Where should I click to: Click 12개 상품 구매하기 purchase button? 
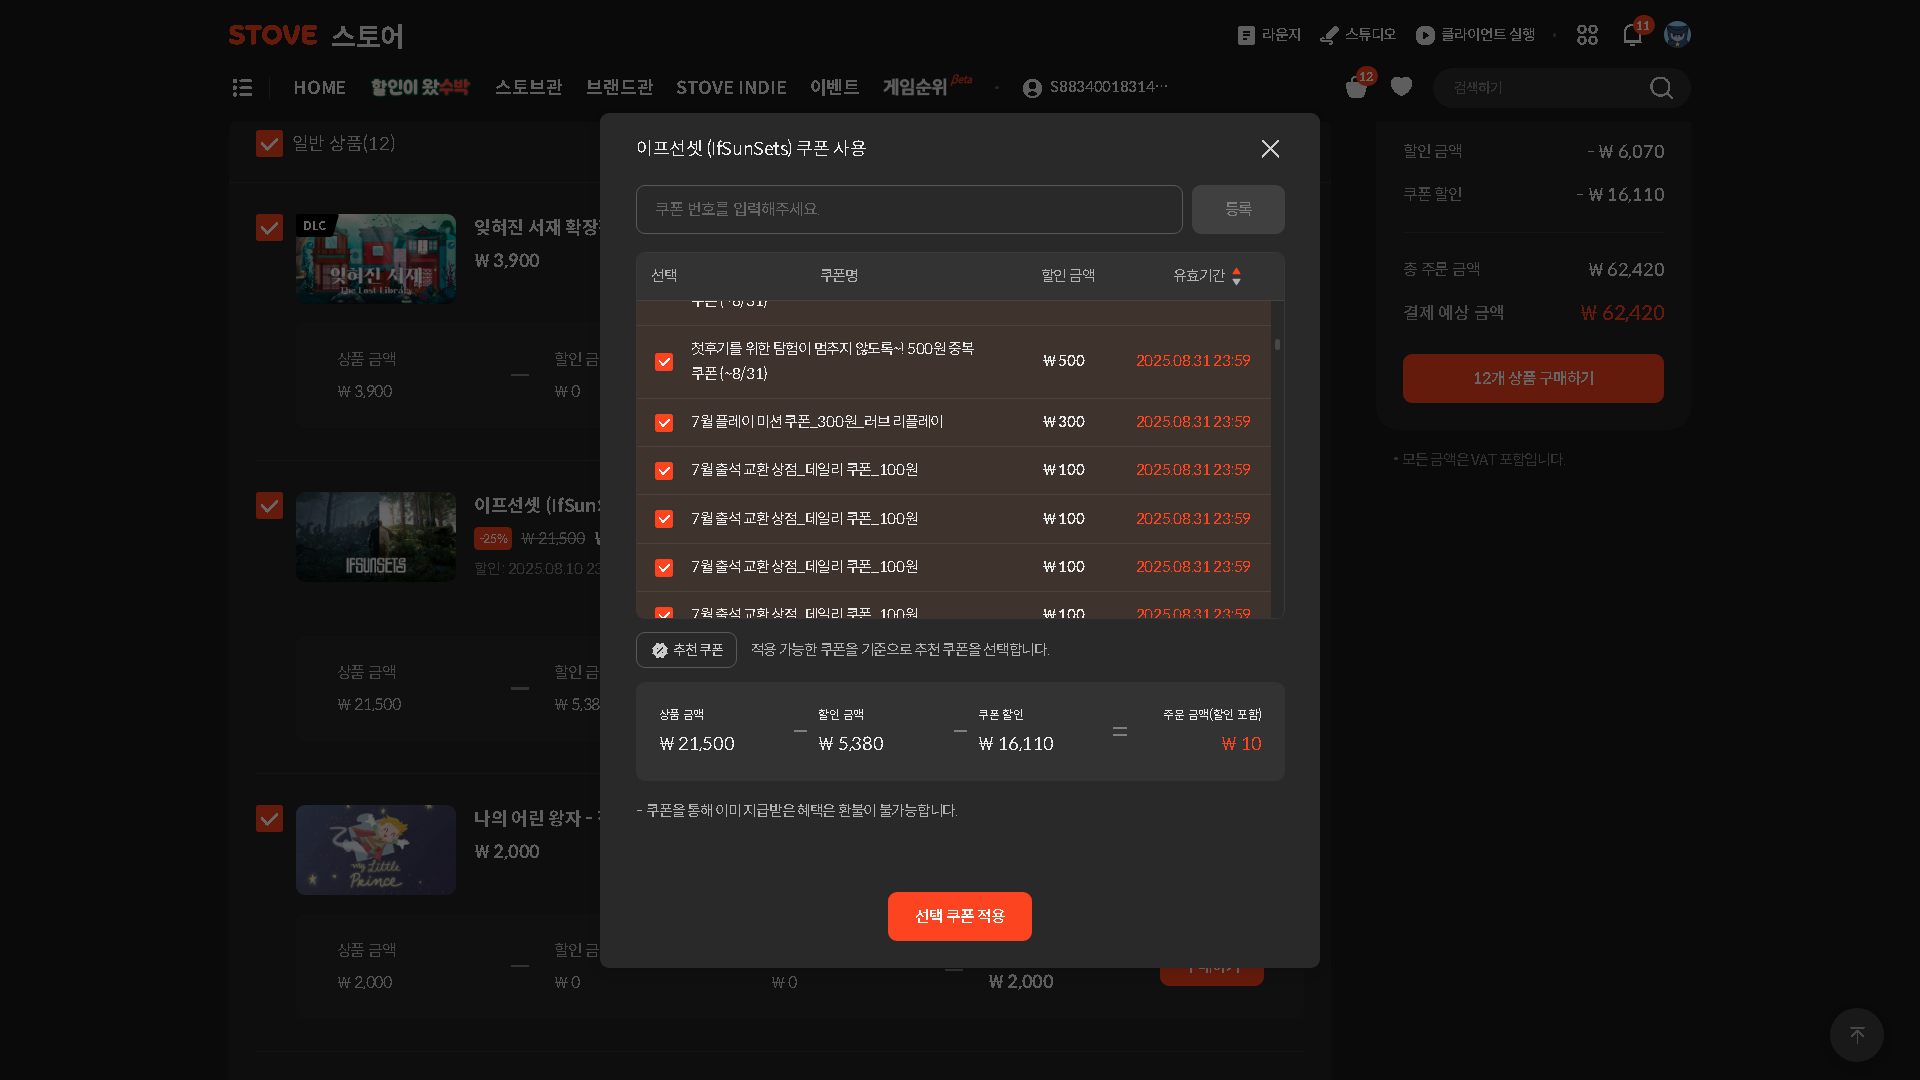(x=1533, y=378)
